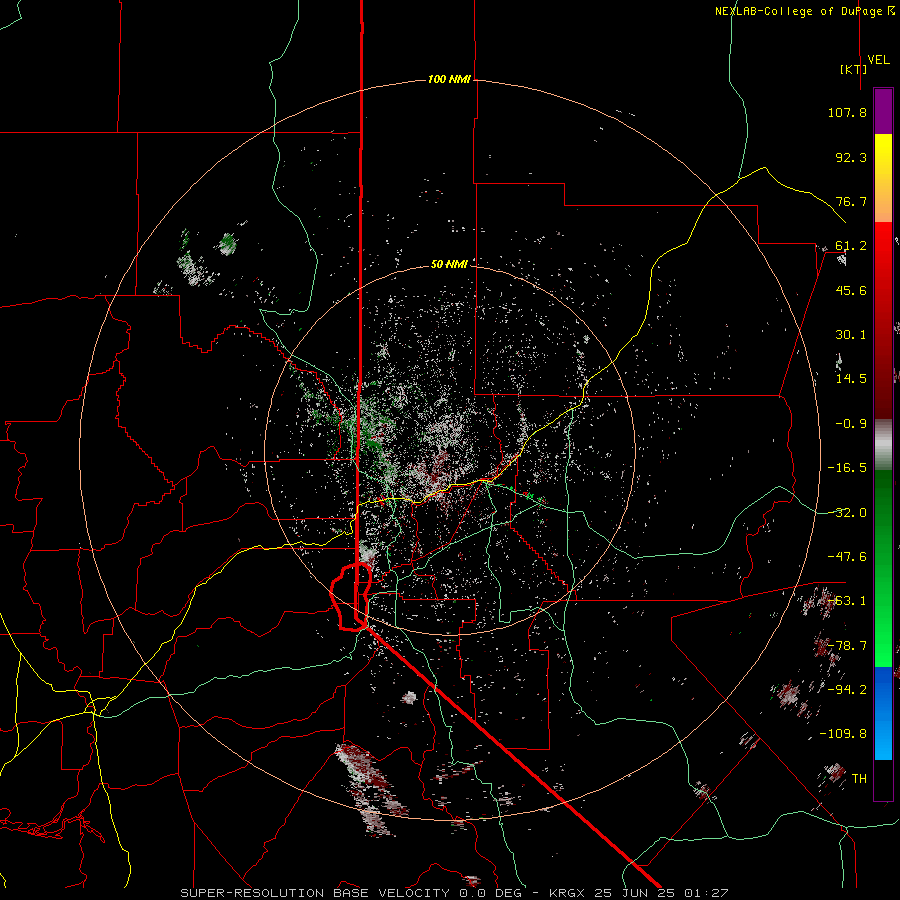Click the SUPER-RESOLUTION BASE VELOCITY caption
This screenshot has width=900, height=900.
point(317,893)
